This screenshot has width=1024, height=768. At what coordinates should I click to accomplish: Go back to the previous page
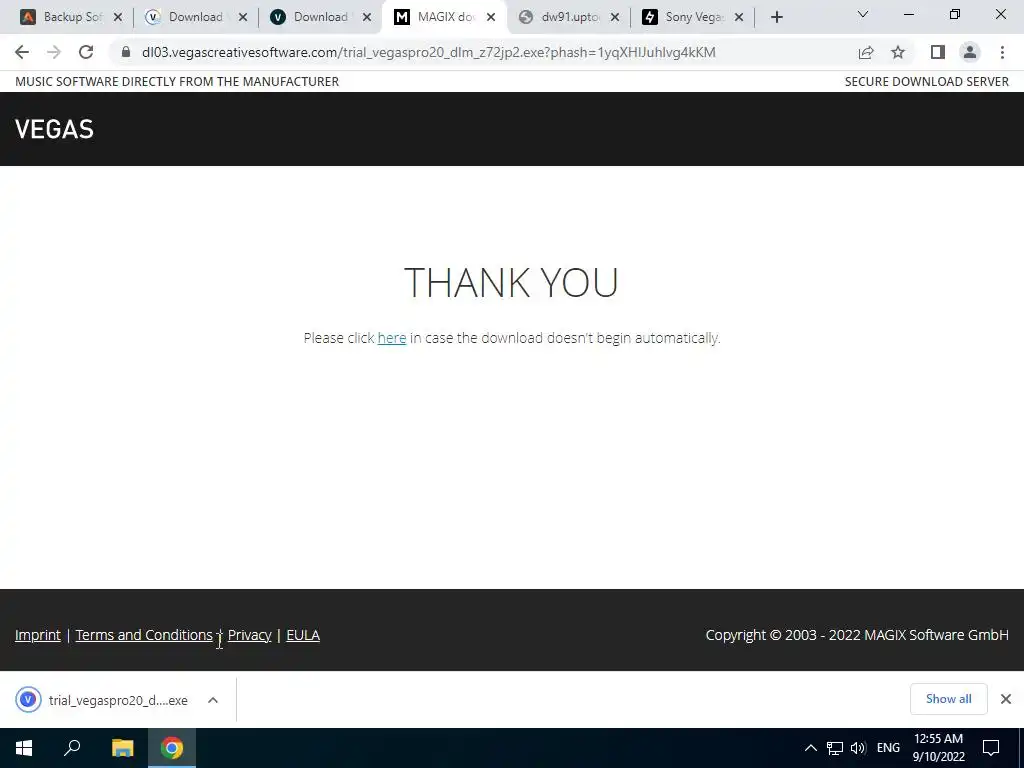tap(22, 52)
